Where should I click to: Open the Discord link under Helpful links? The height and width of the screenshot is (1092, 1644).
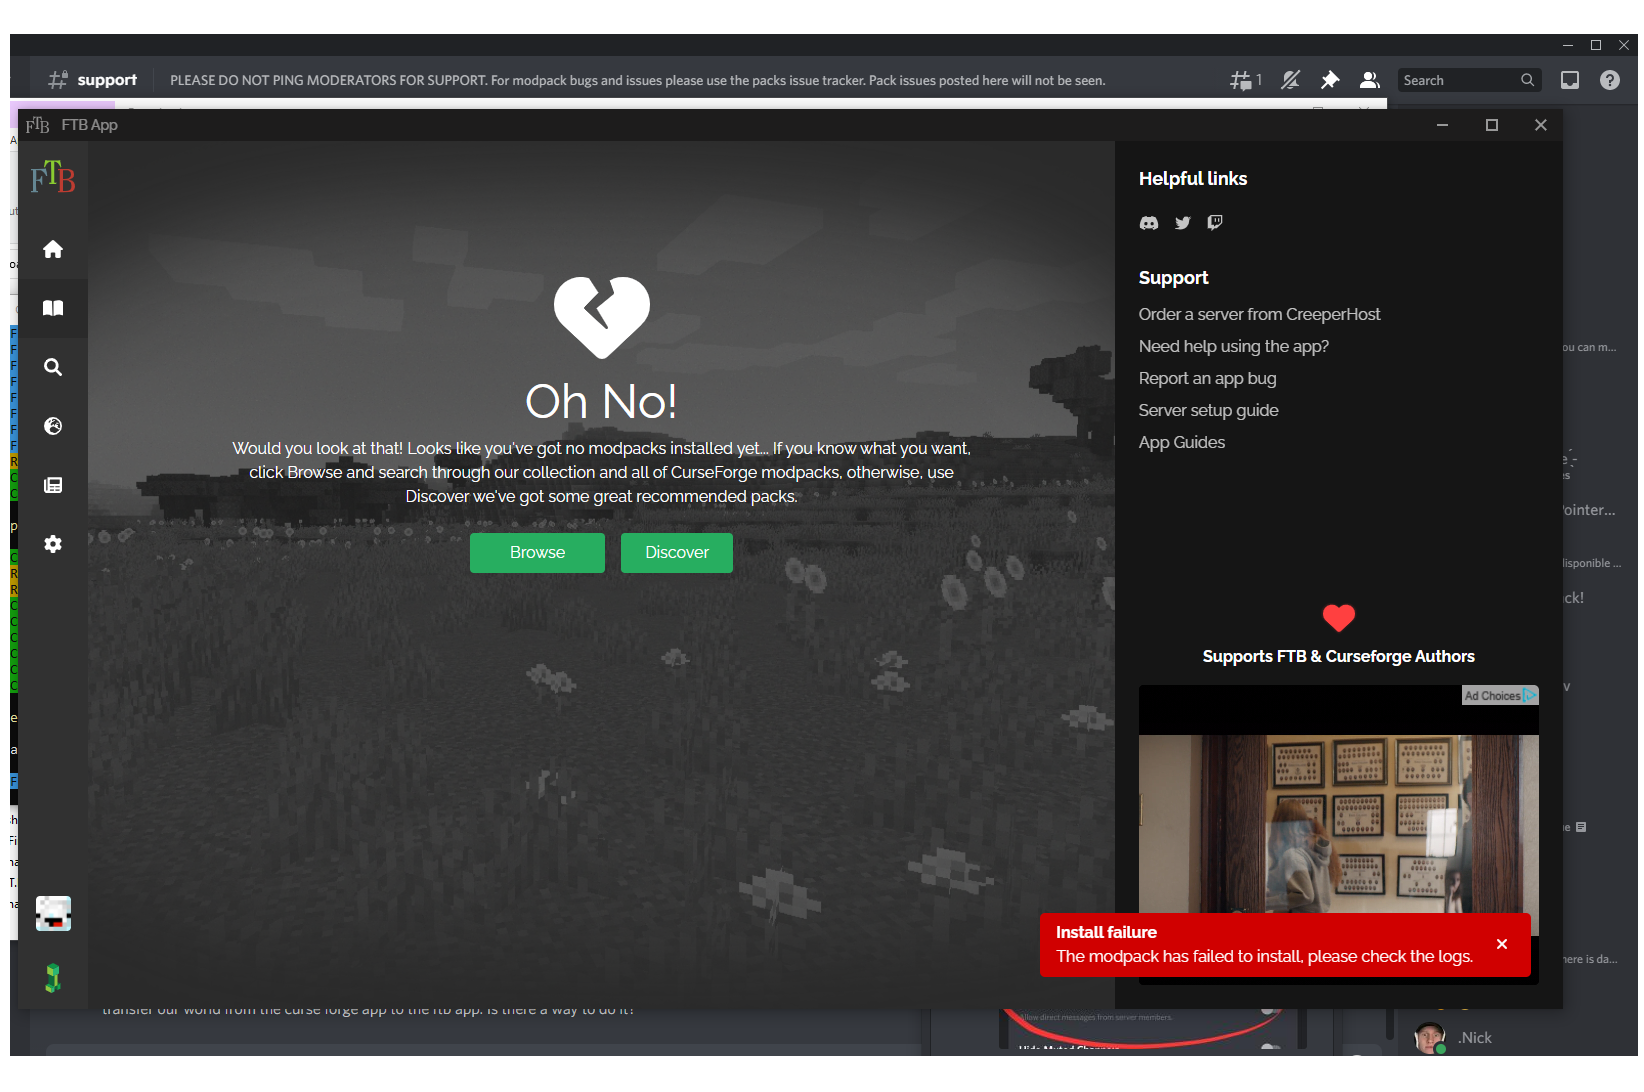click(1149, 223)
